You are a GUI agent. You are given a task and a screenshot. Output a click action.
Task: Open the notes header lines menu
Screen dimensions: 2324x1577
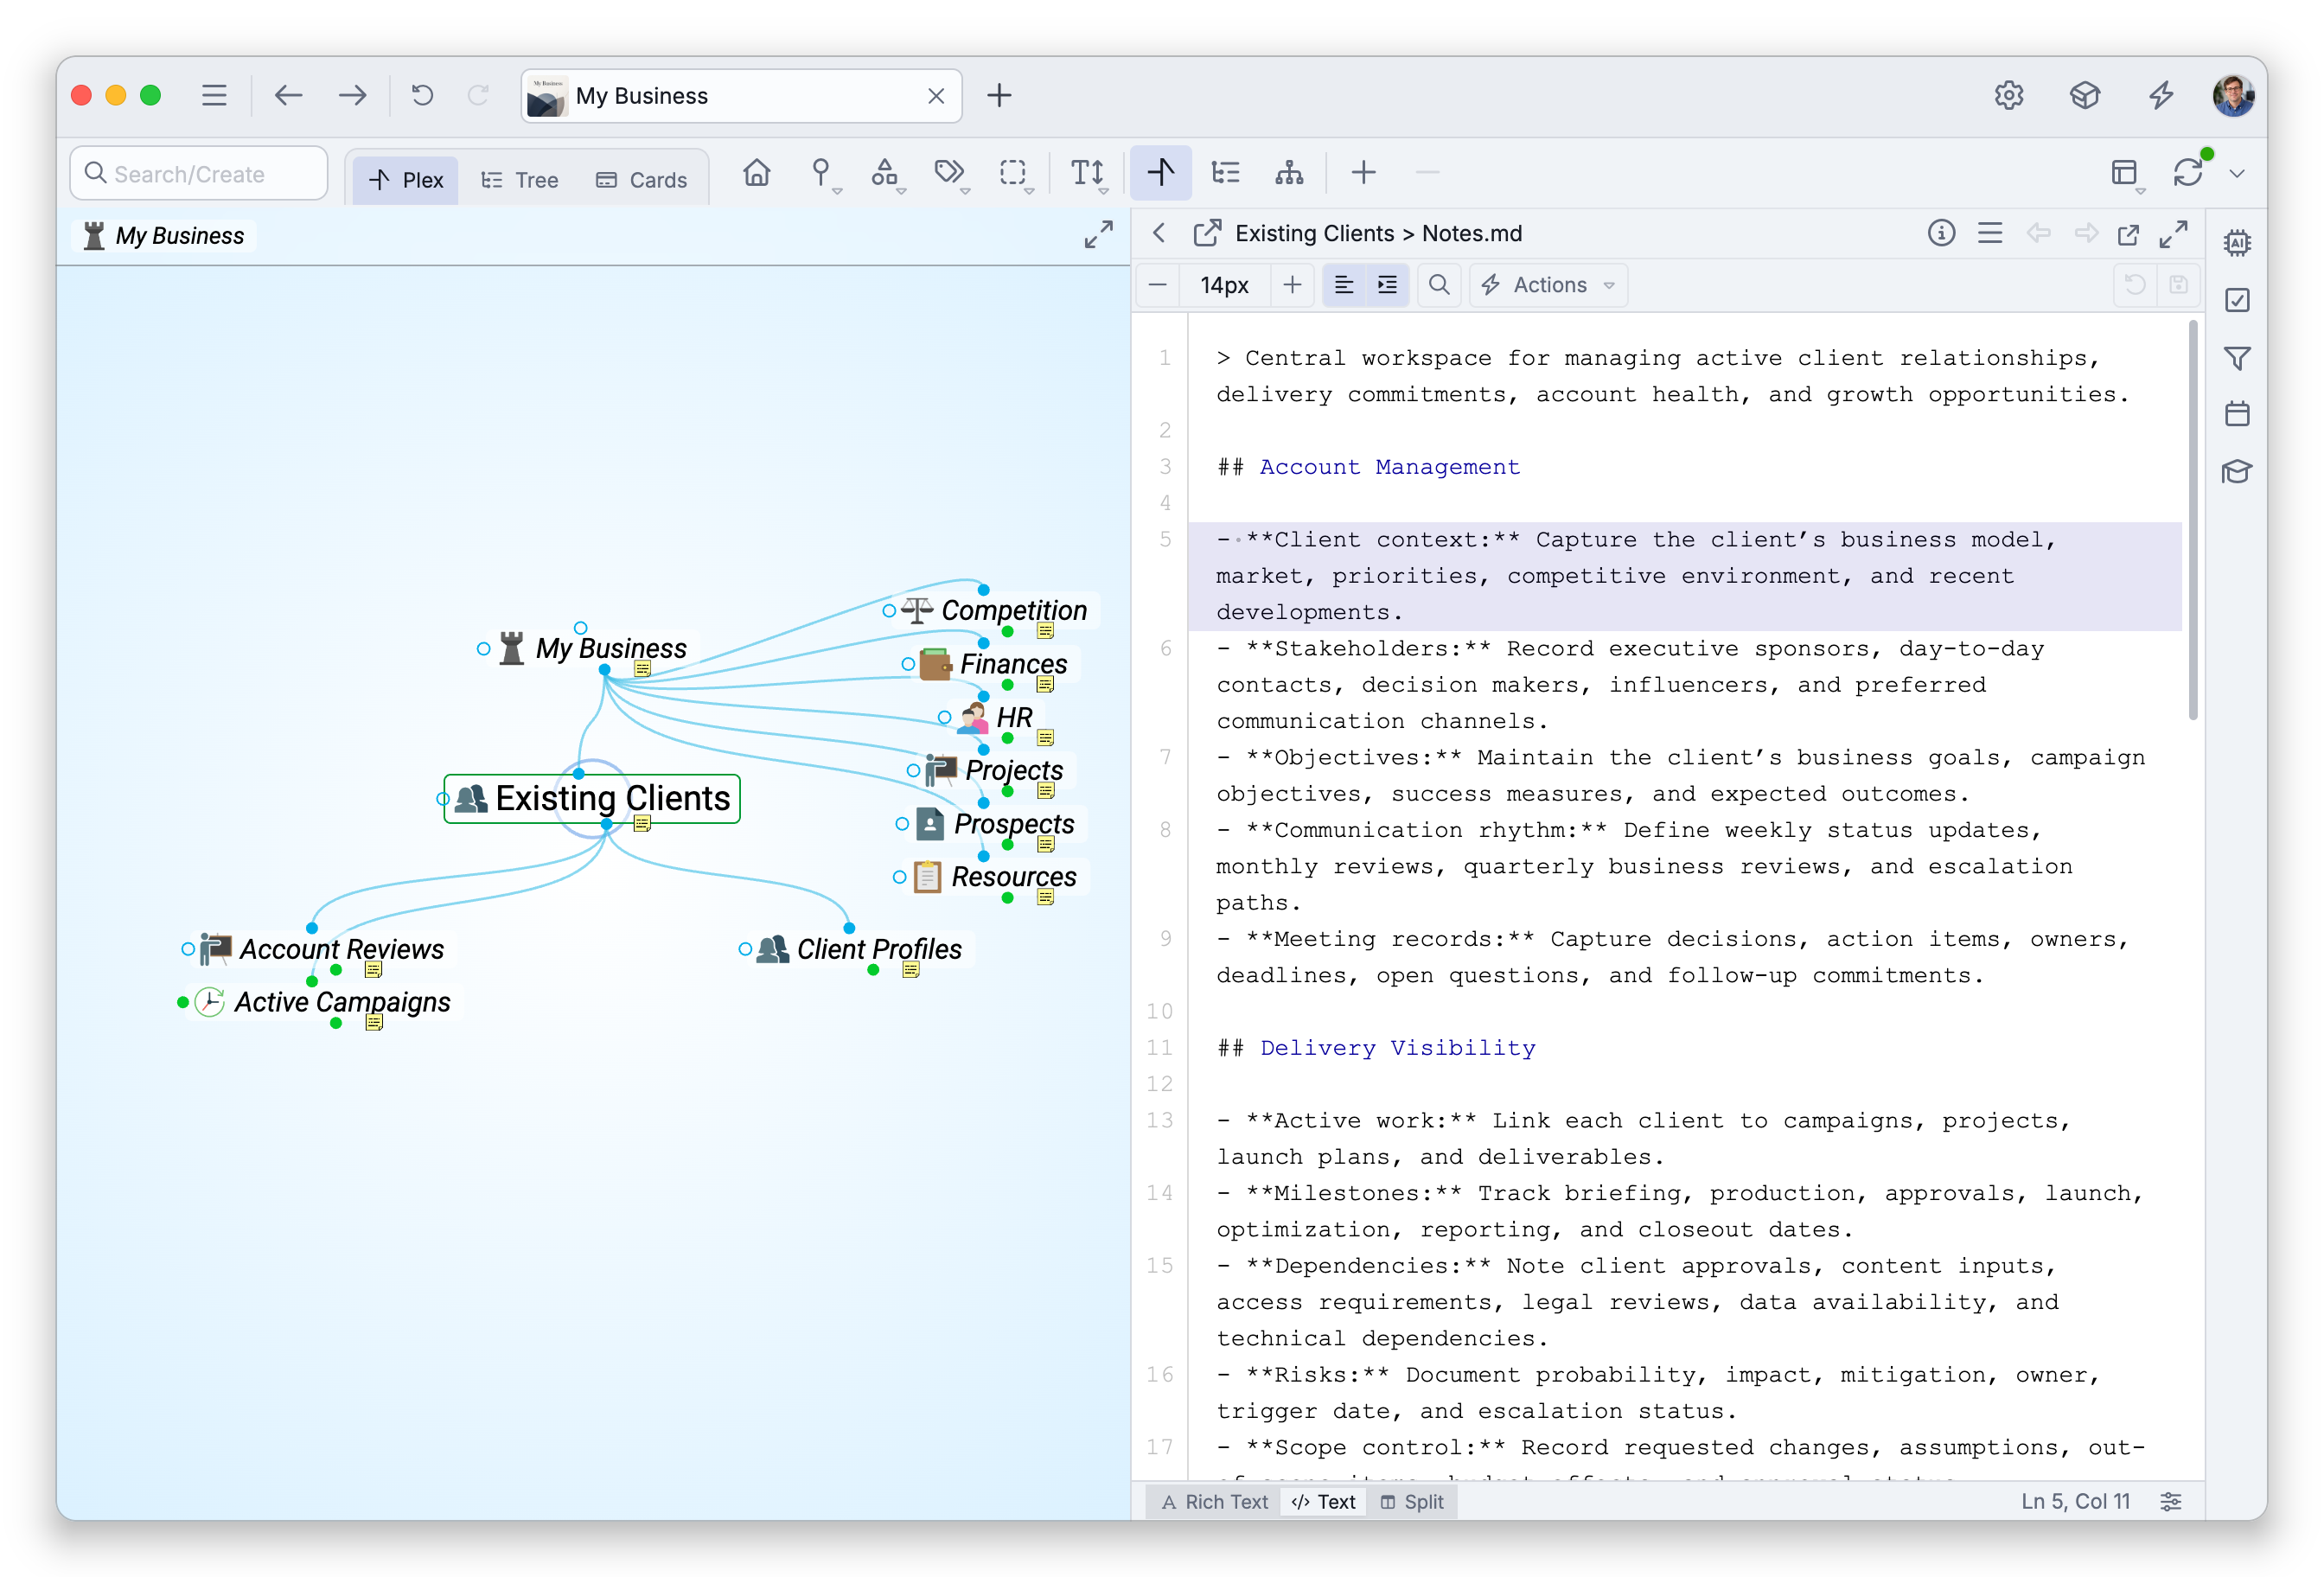[x=1990, y=233]
